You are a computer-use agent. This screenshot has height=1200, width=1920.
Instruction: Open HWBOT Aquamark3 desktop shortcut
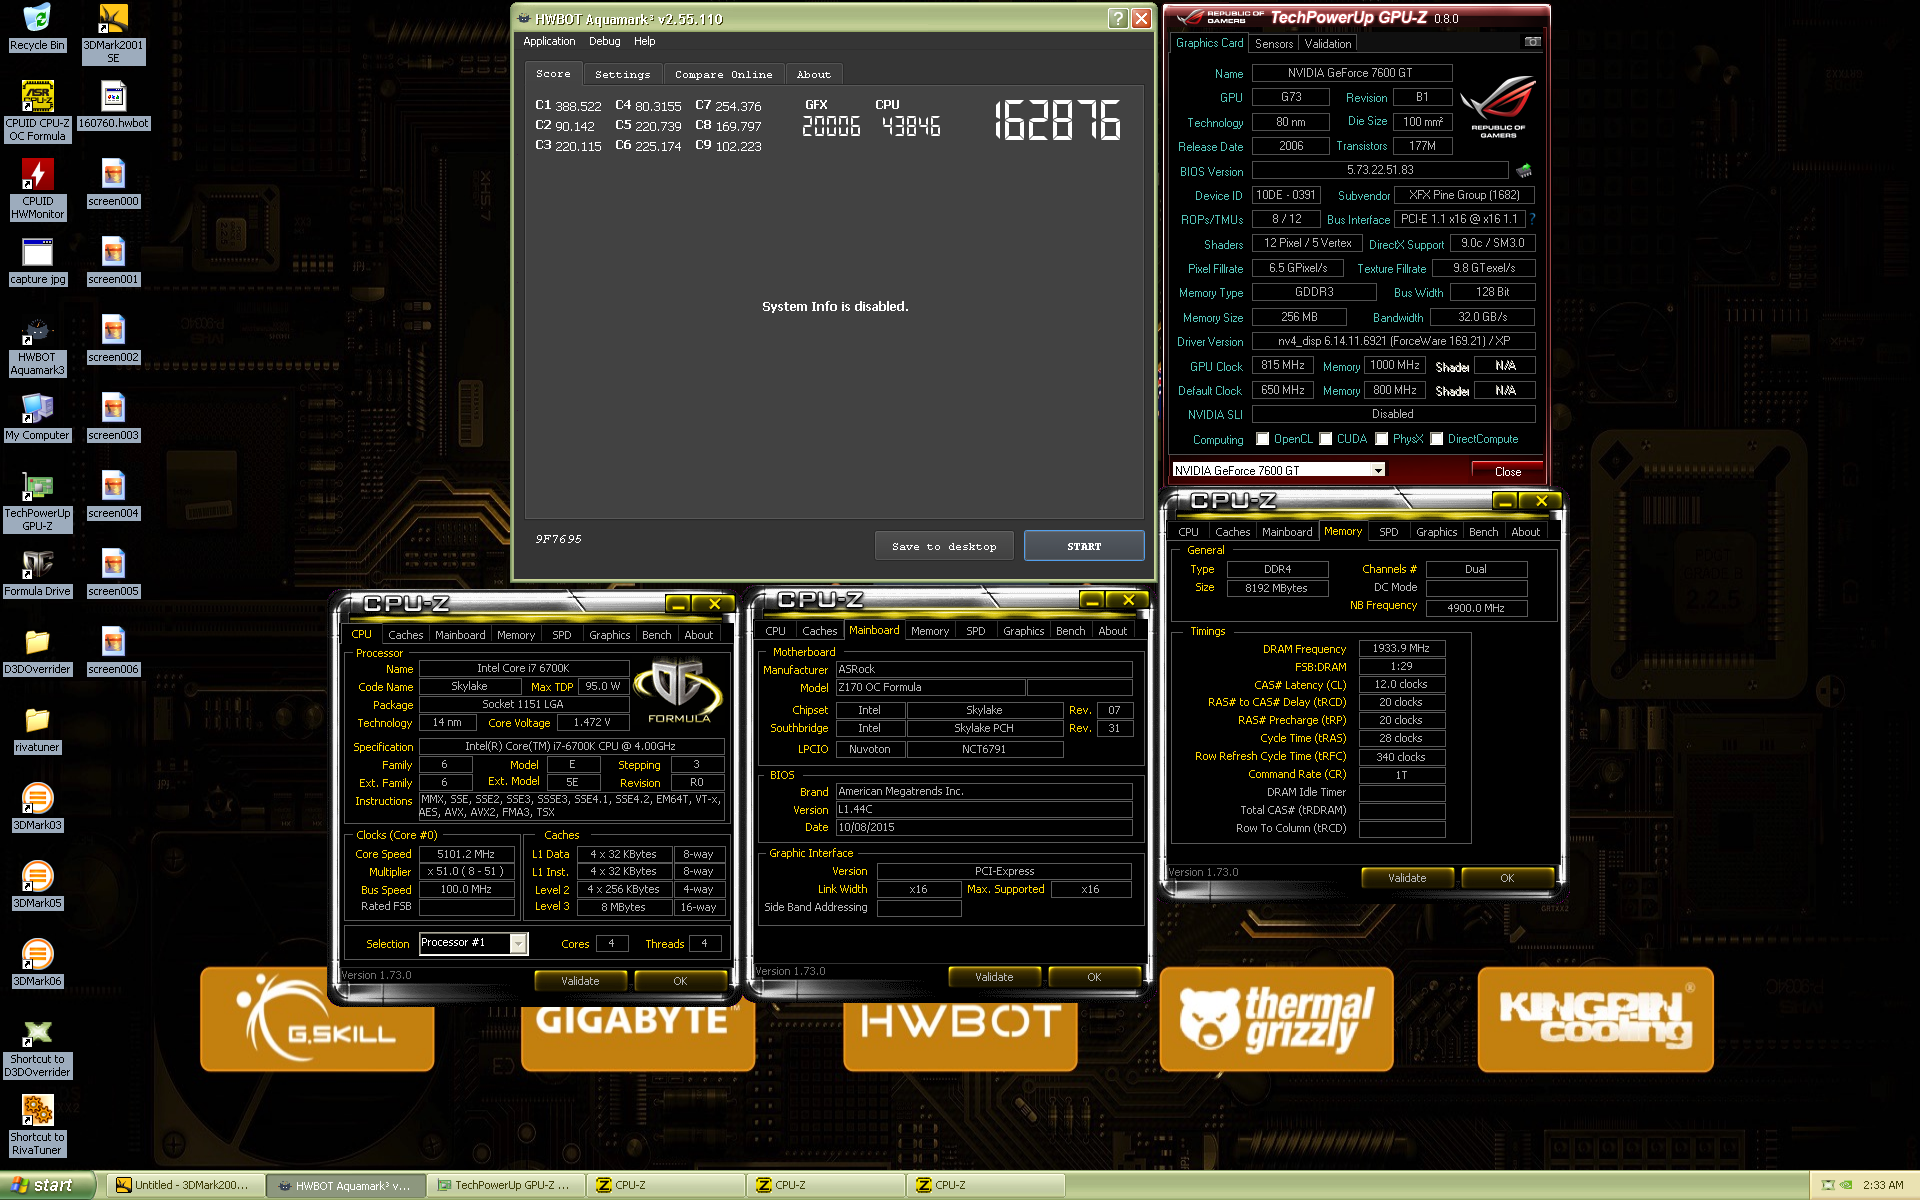pos(37,346)
